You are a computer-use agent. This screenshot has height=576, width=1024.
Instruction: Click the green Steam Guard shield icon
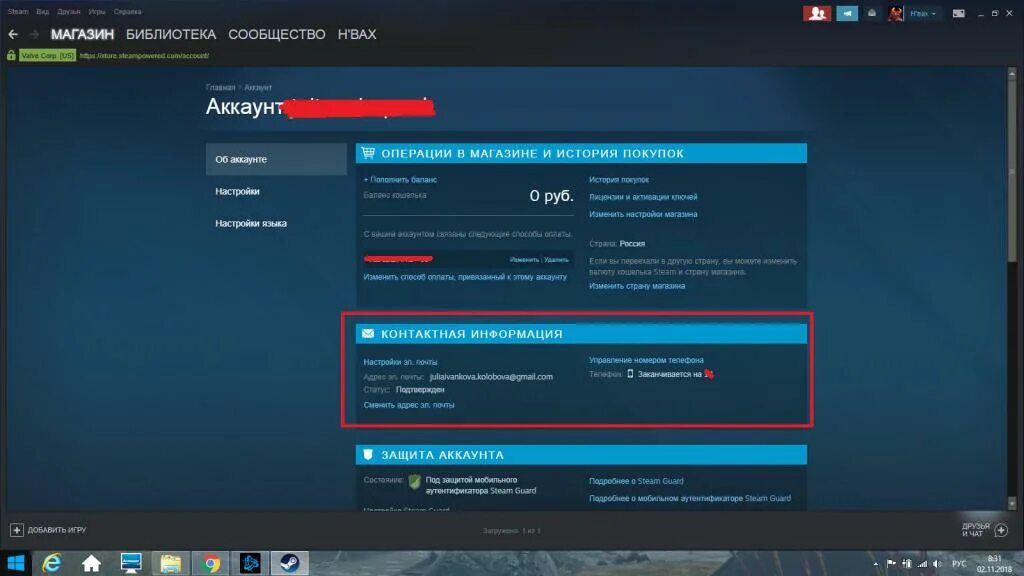click(415, 483)
